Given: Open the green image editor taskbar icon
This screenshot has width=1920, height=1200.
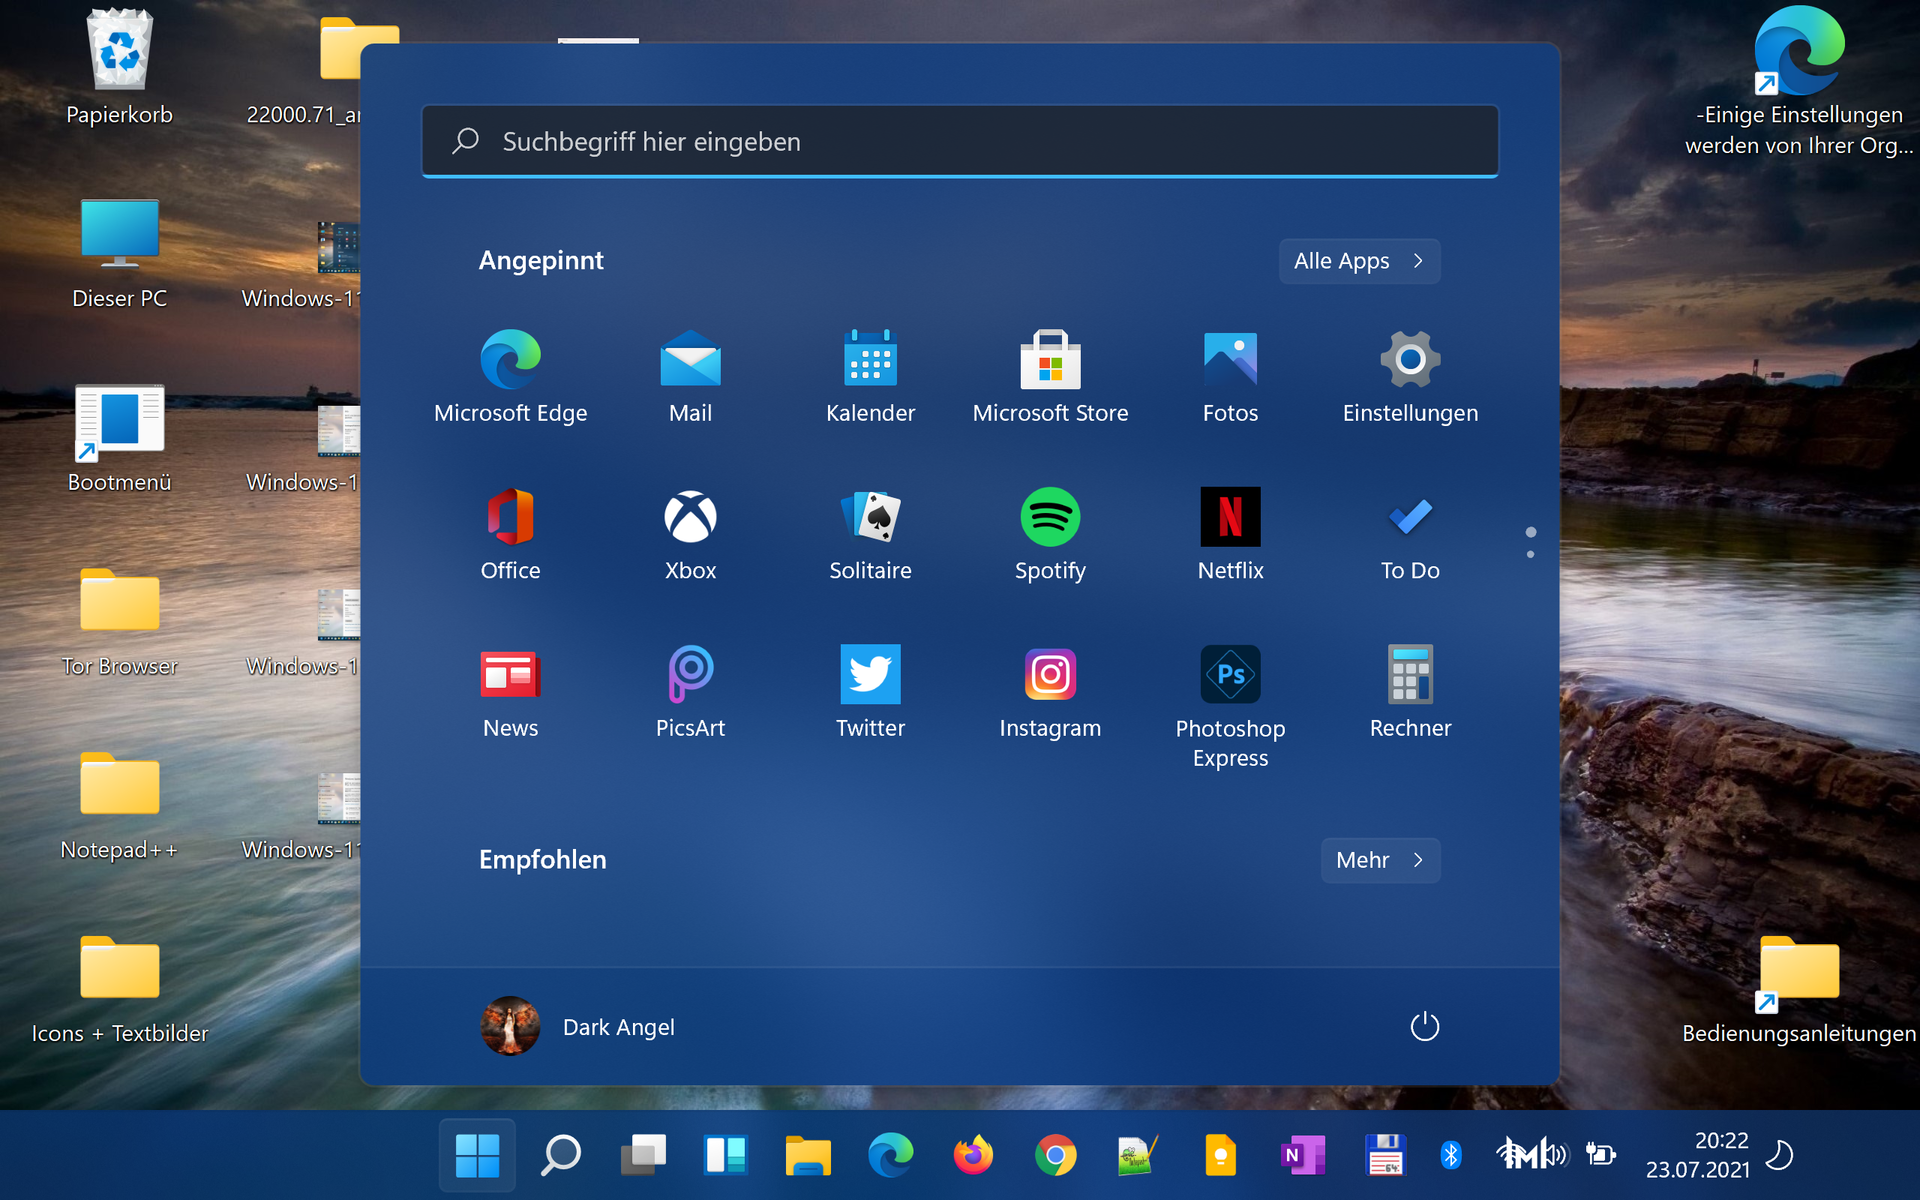Looking at the screenshot, I should click(x=1138, y=1155).
